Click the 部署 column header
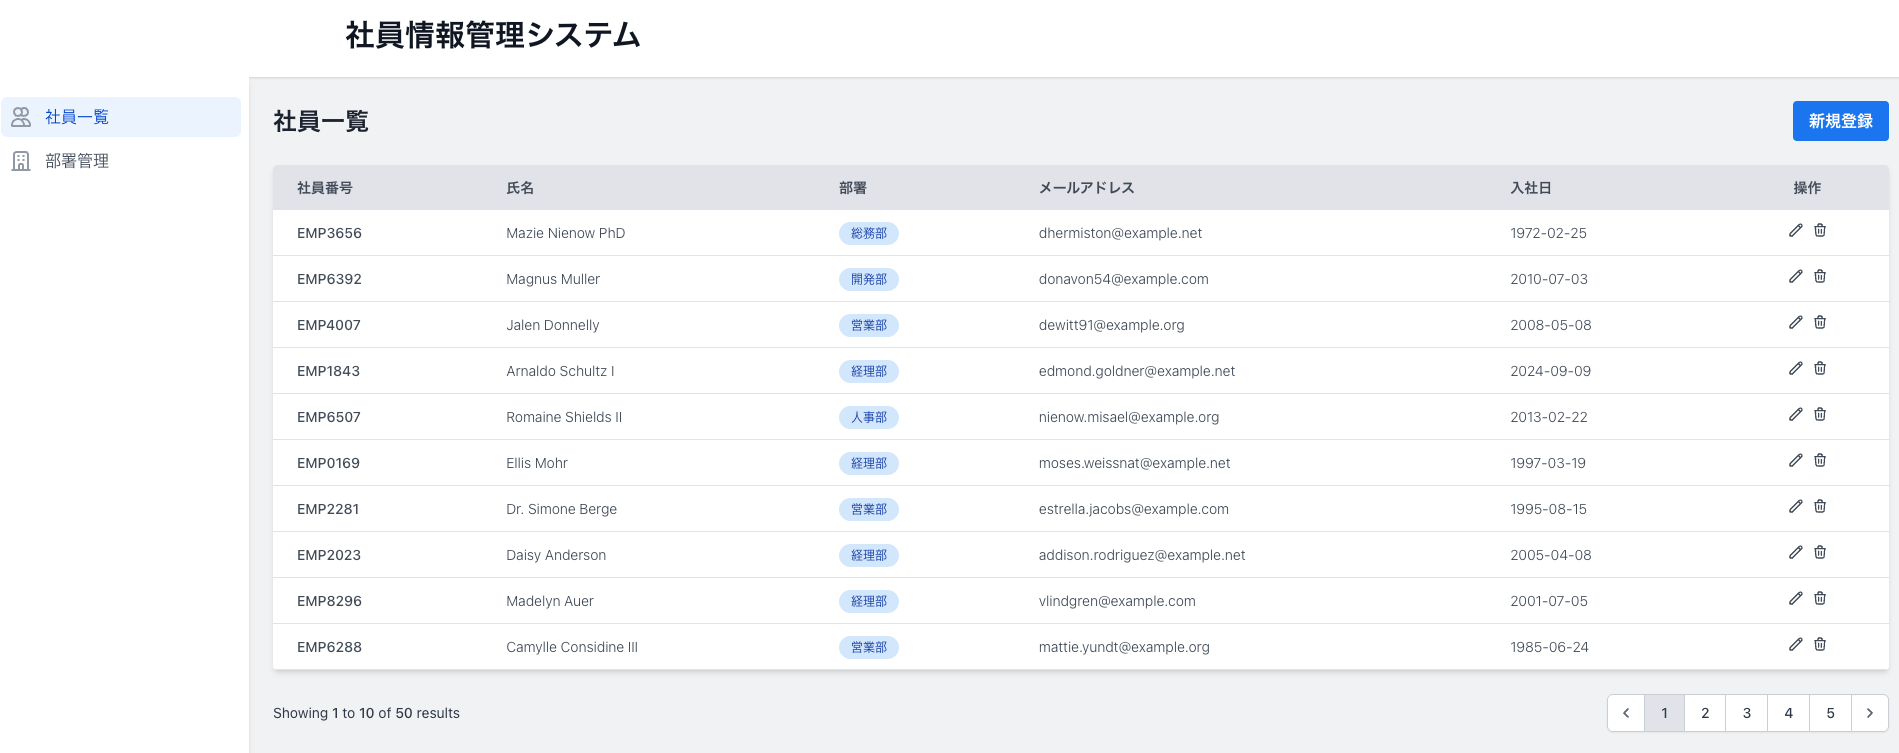Viewport: 1899px width, 753px height. coord(853,188)
